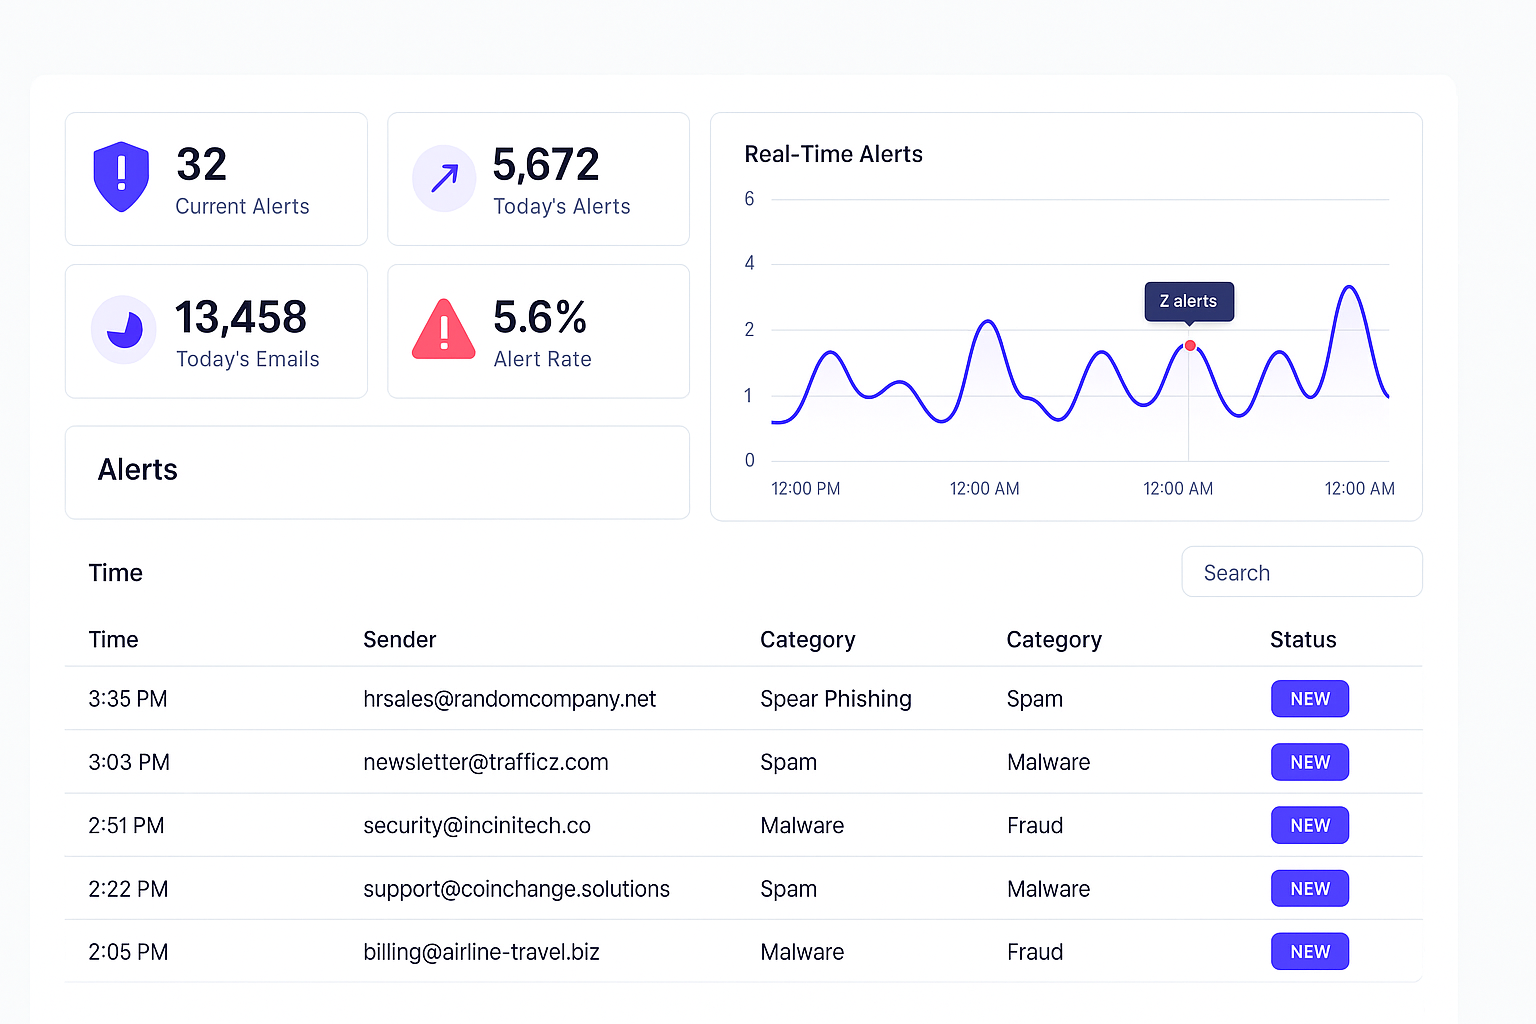Click NEW badge for billing@airline-travel.biz
Image resolution: width=1536 pixels, height=1024 pixels.
click(x=1309, y=952)
